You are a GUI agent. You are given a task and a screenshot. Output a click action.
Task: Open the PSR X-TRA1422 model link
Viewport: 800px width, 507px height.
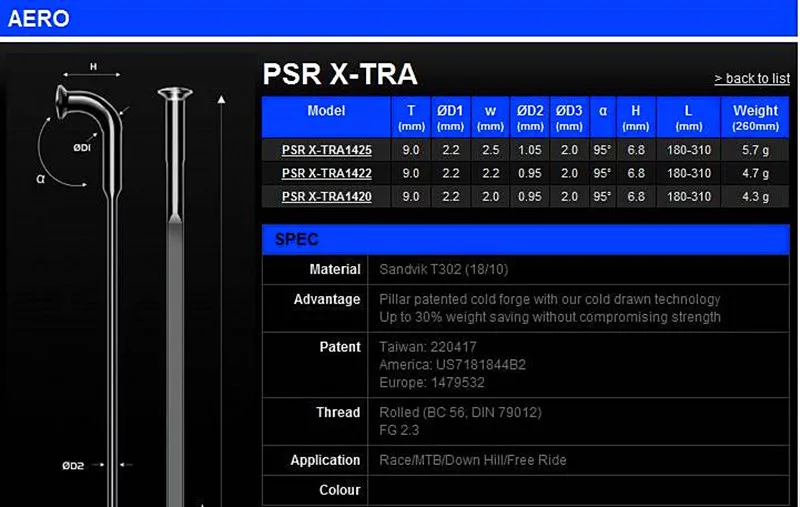(x=327, y=173)
